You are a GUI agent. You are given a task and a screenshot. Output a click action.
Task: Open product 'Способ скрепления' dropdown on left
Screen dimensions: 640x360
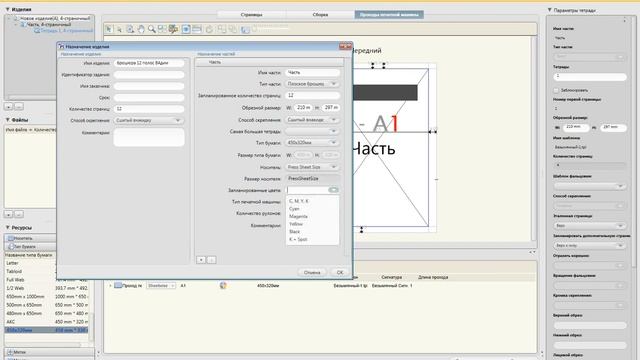(x=149, y=120)
